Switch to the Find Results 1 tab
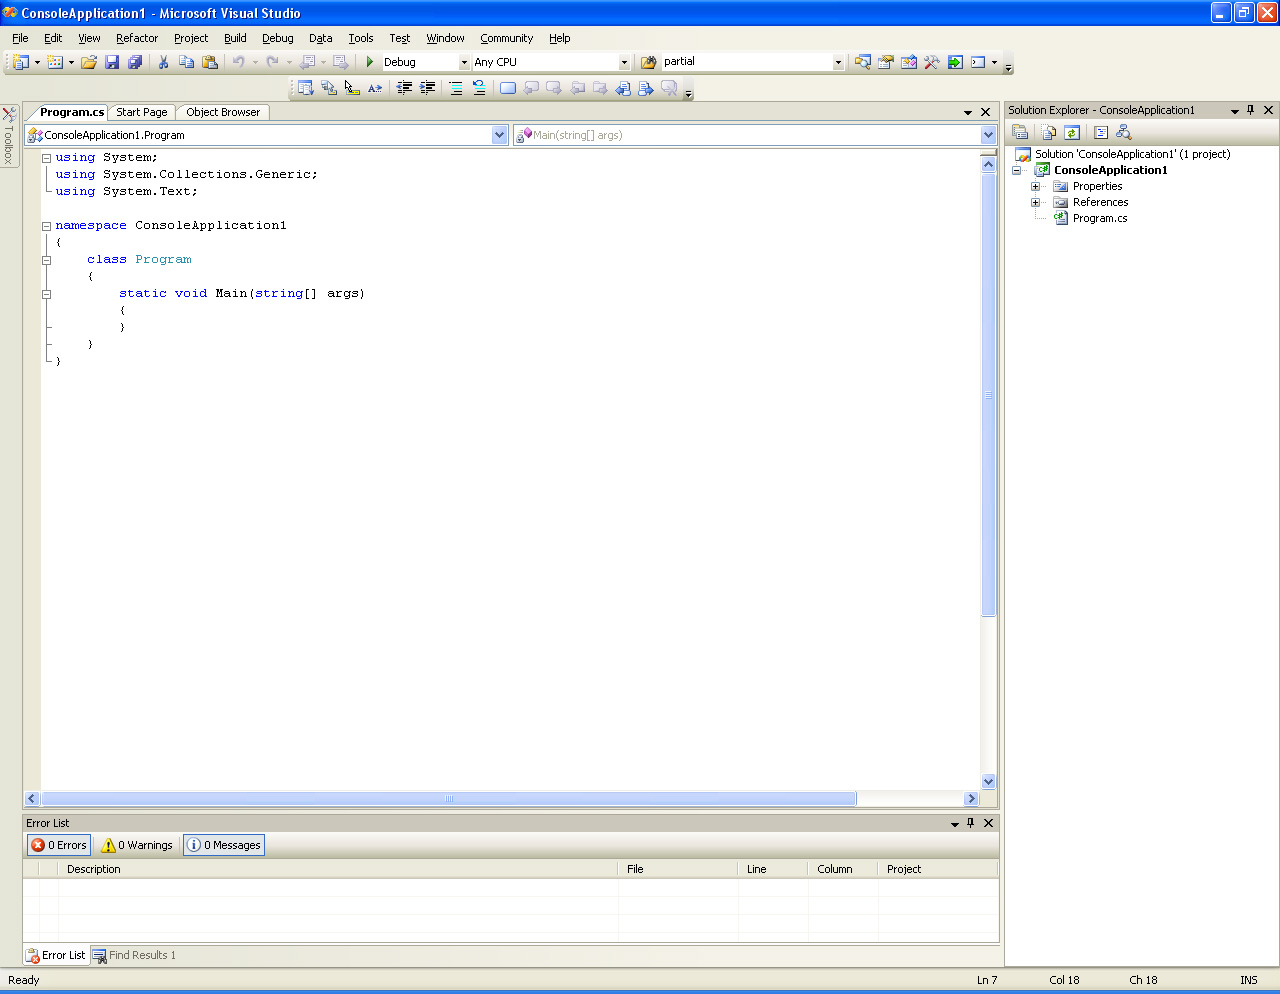The height and width of the screenshot is (994, 1280). point(134,955)
